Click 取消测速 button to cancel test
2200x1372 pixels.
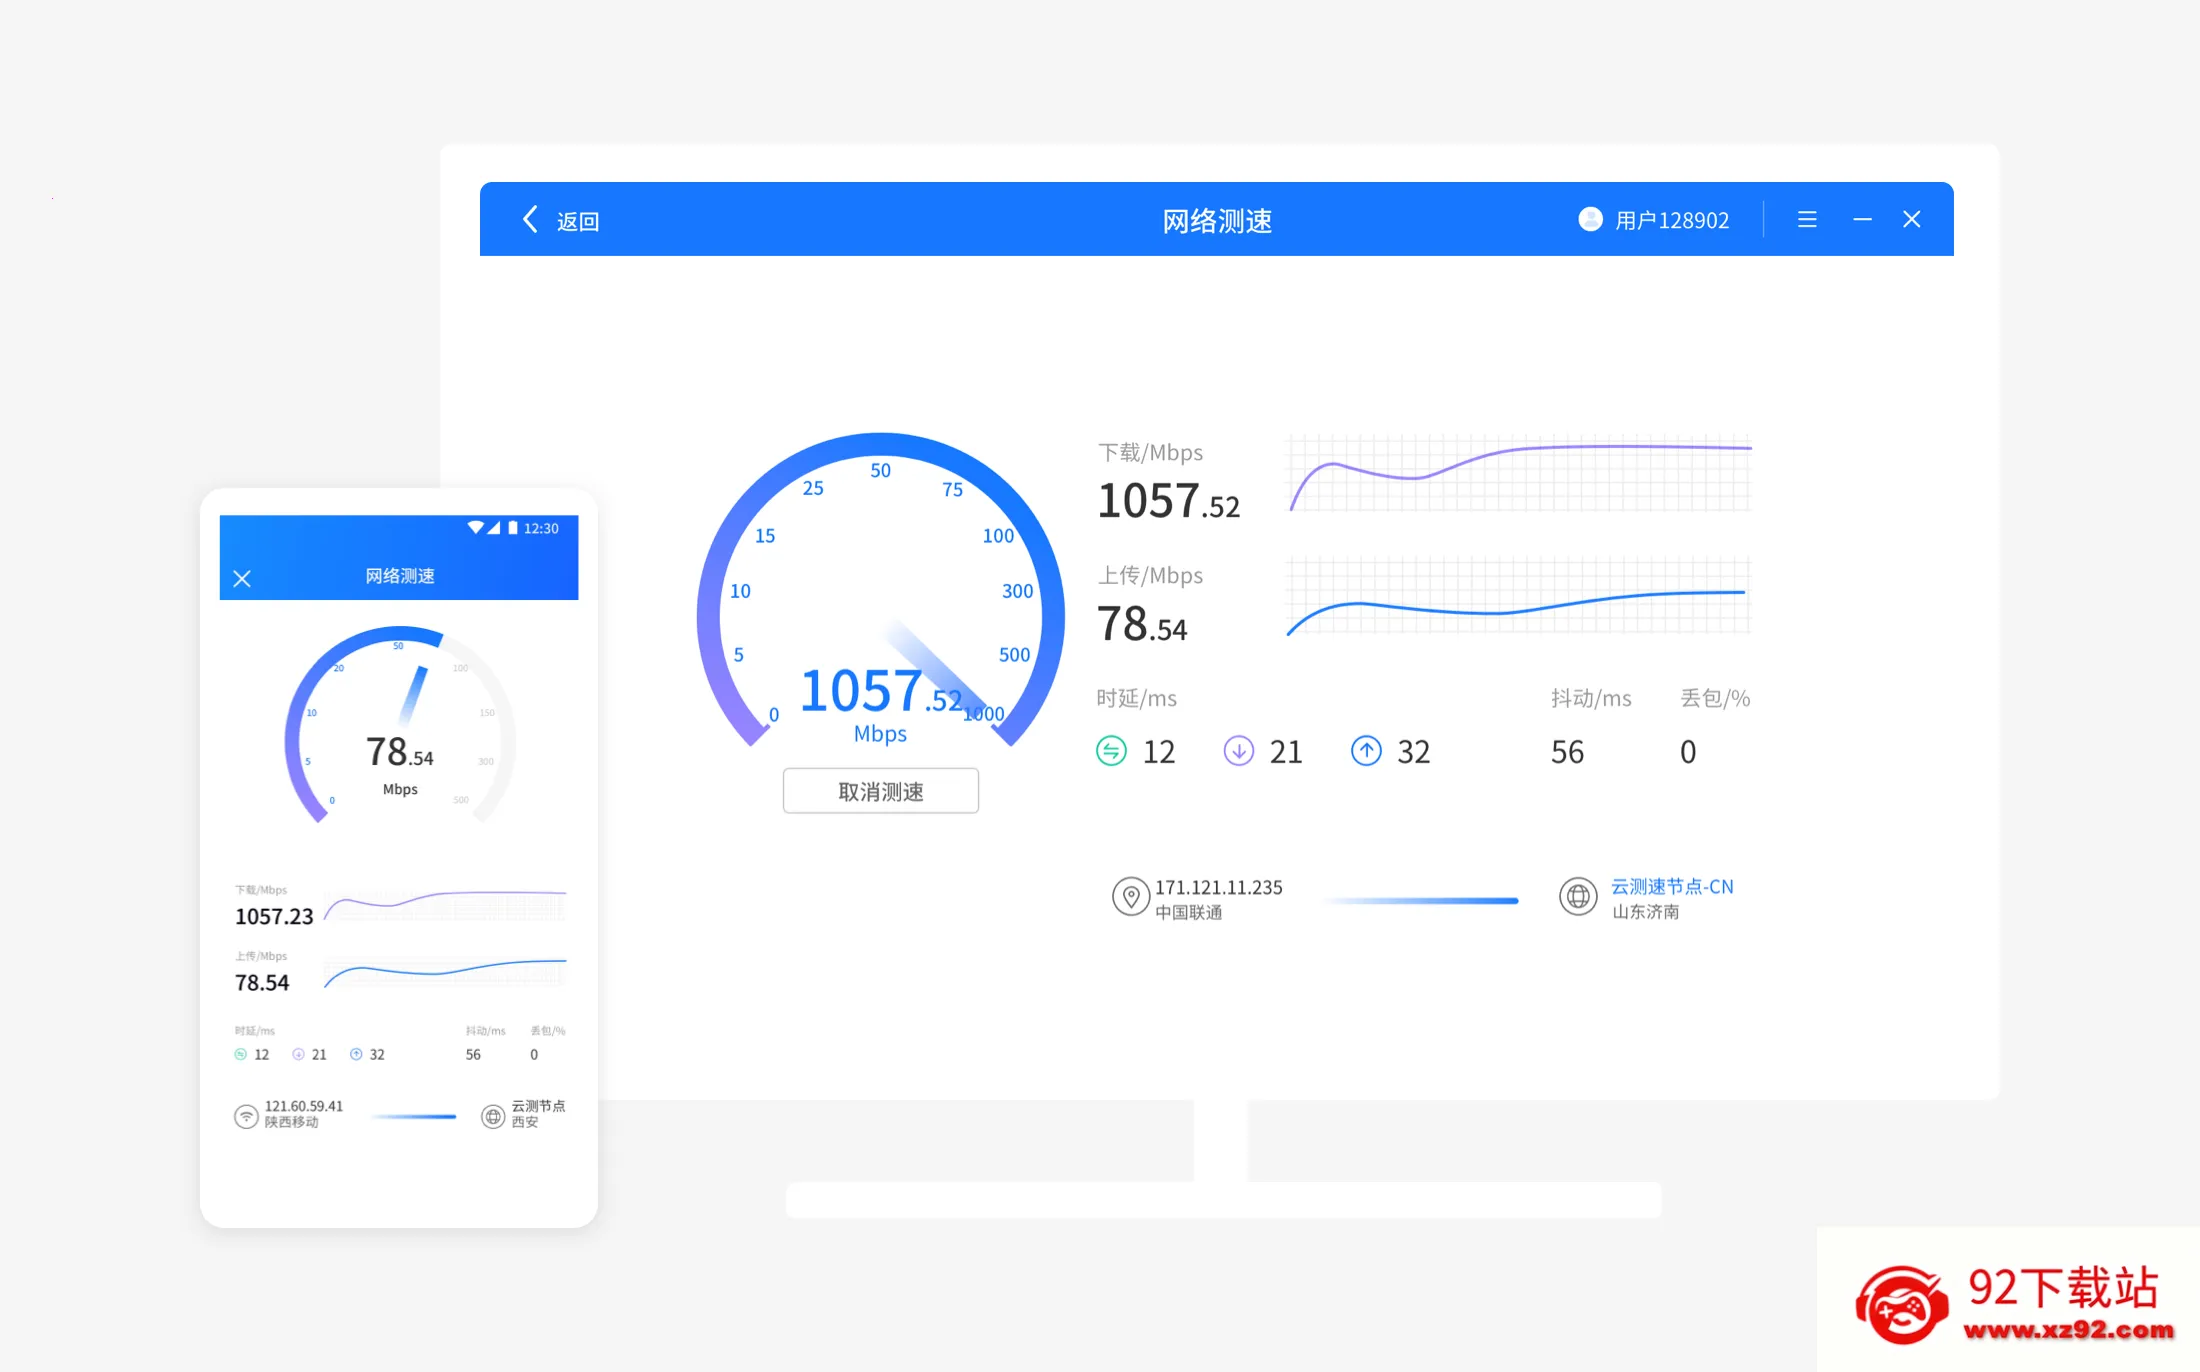point(880,791)
